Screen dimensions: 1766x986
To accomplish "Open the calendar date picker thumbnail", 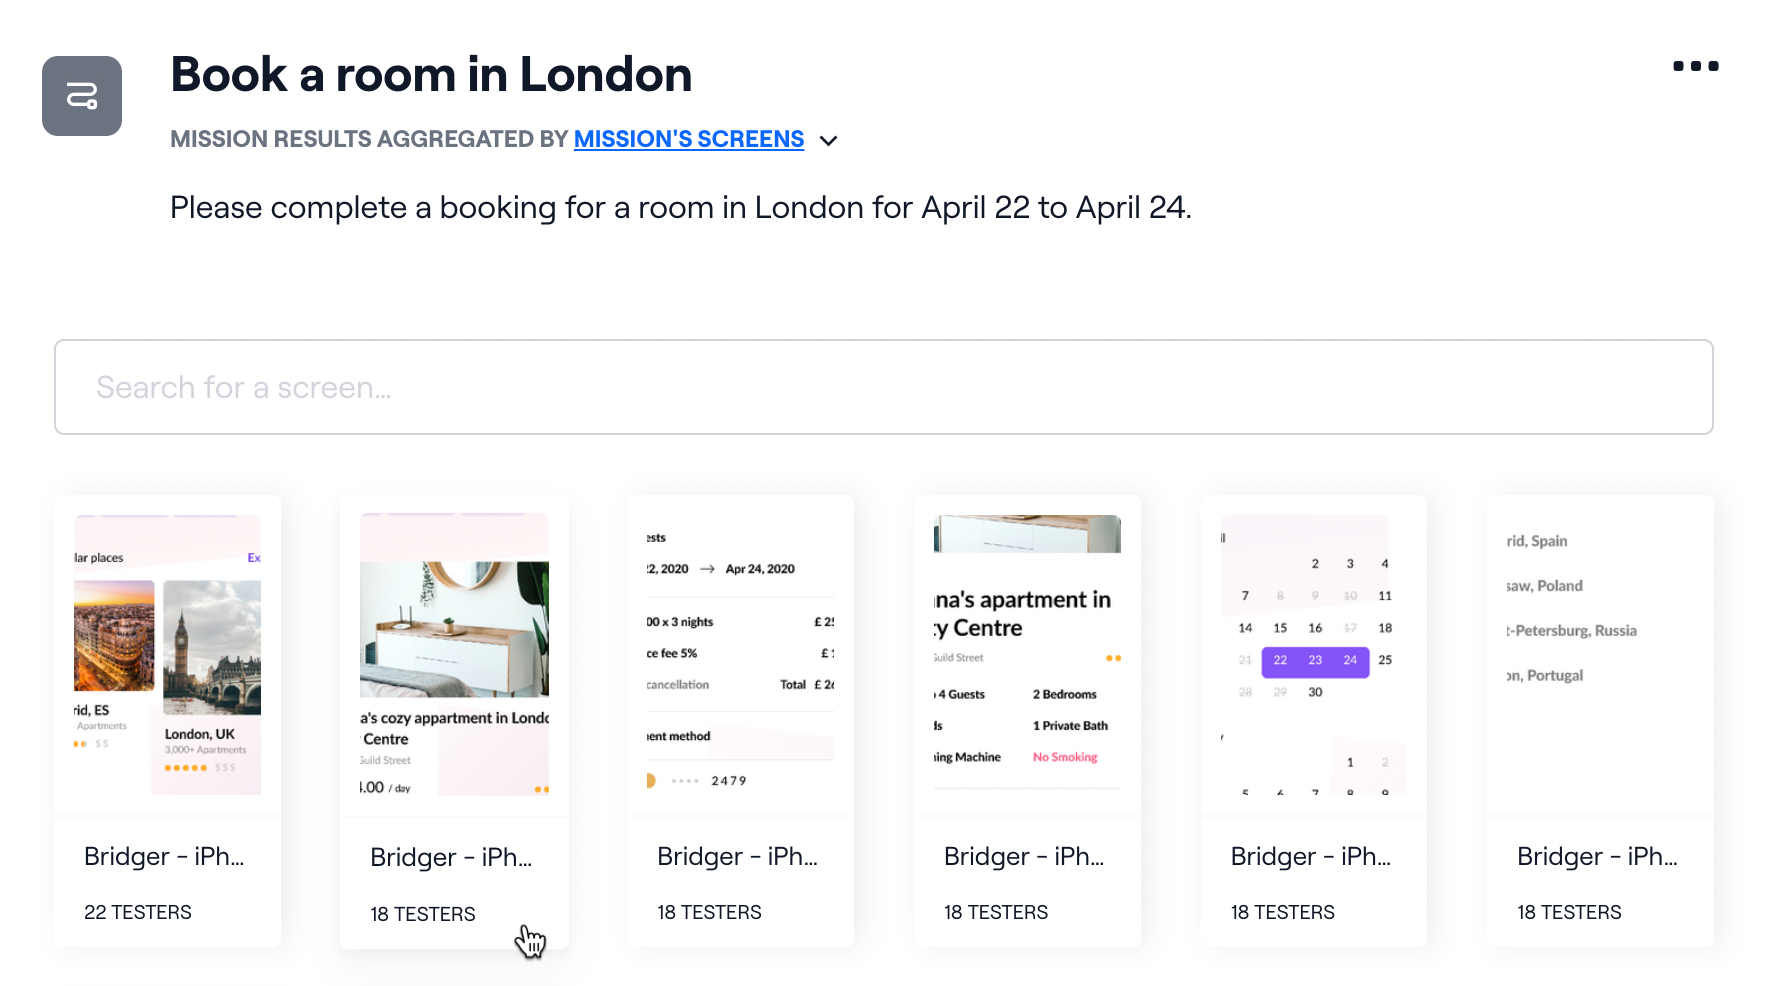I will 1313,655.
